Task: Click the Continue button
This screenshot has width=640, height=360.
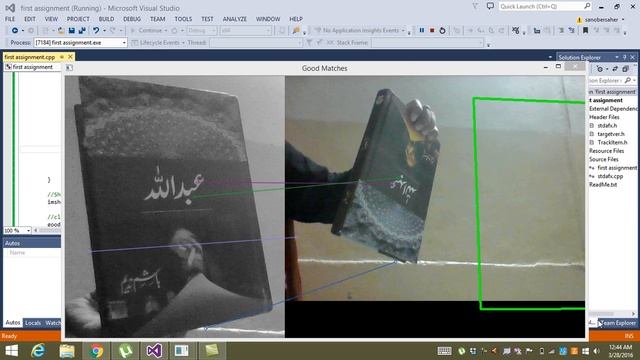Action: pos(147,30)
